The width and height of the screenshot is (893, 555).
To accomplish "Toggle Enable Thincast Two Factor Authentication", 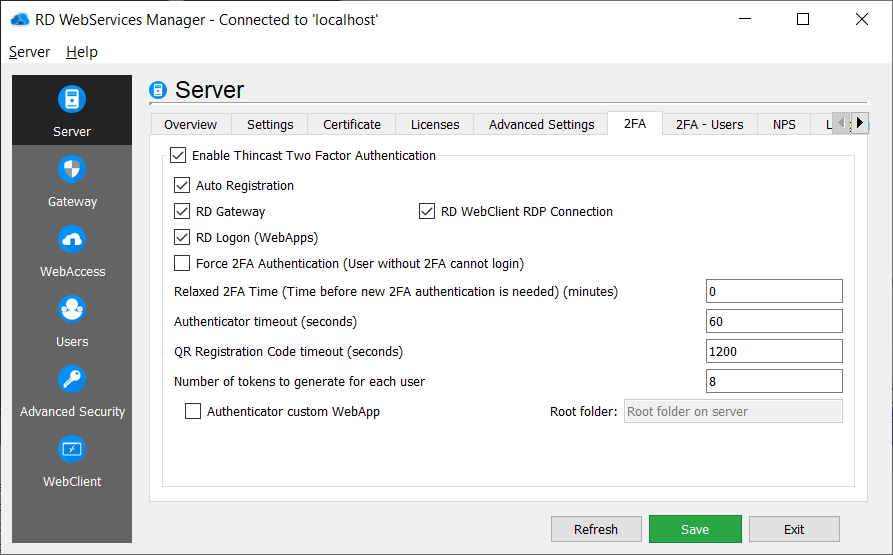I will [x=178, y=155].
